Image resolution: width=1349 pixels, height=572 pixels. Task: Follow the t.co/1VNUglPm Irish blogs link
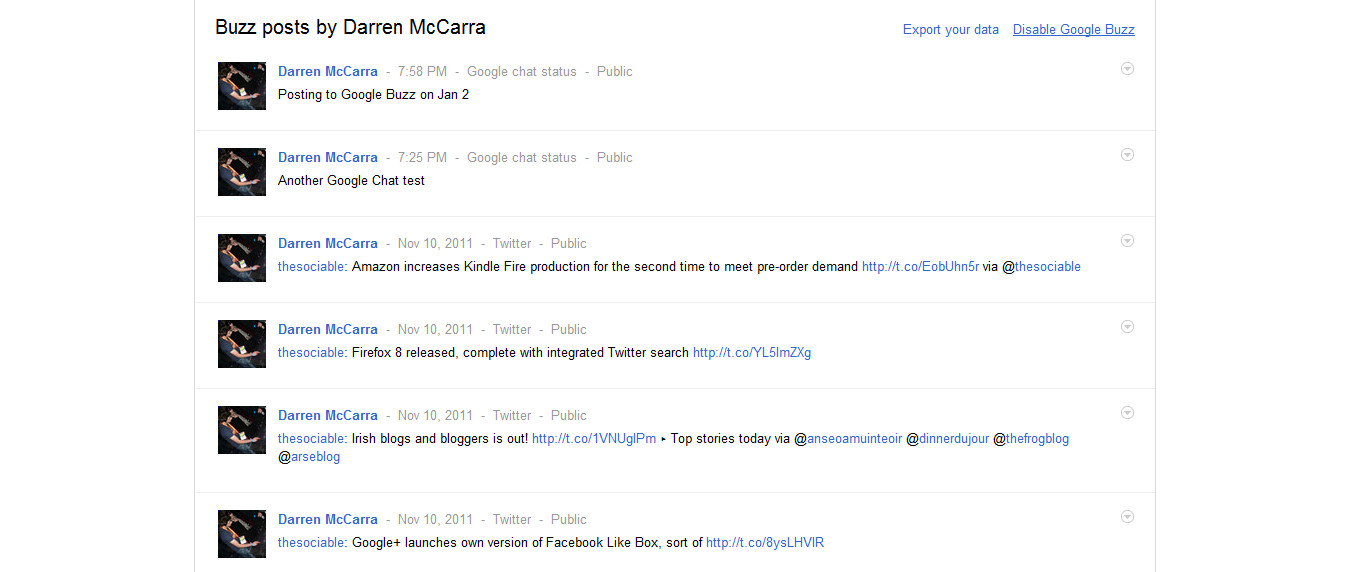(593, 439)
